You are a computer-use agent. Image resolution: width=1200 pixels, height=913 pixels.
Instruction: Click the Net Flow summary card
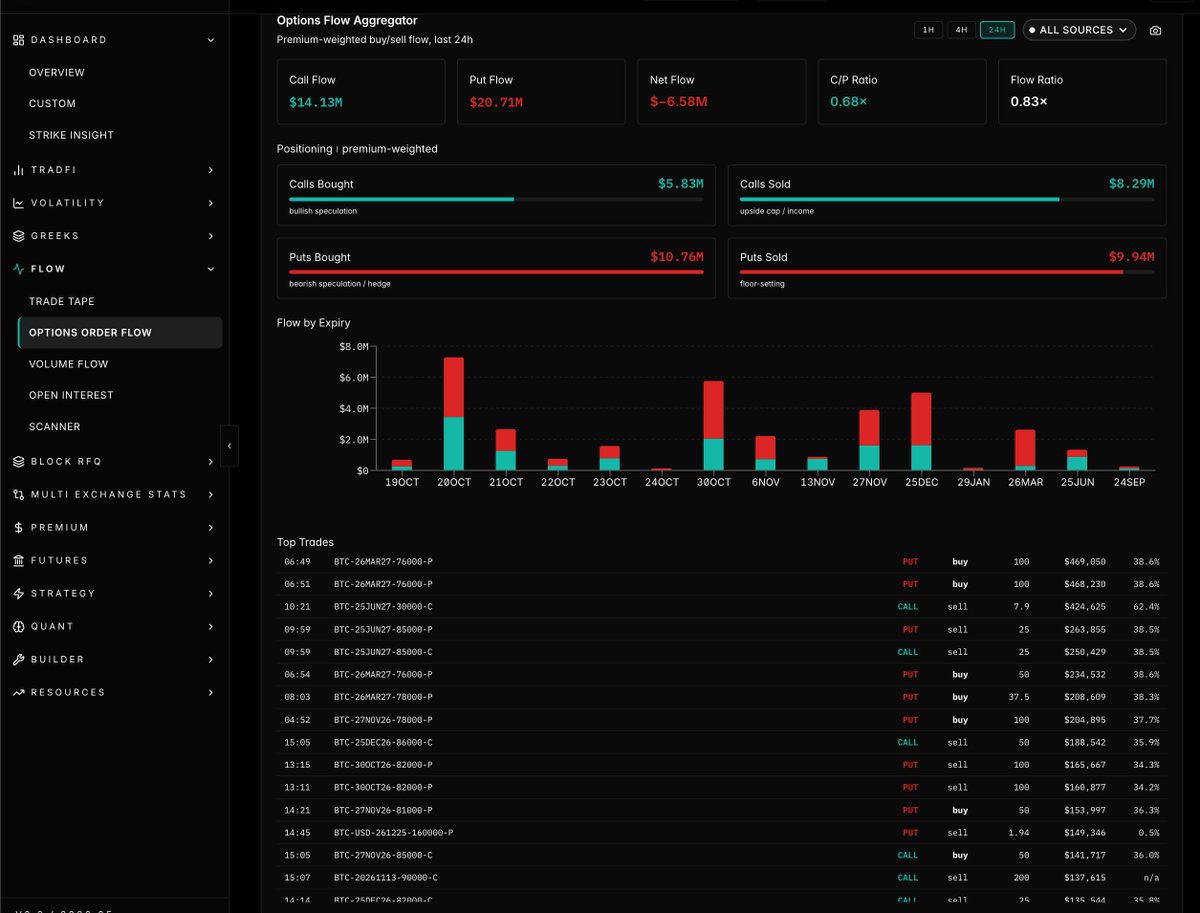coord(721,91)
